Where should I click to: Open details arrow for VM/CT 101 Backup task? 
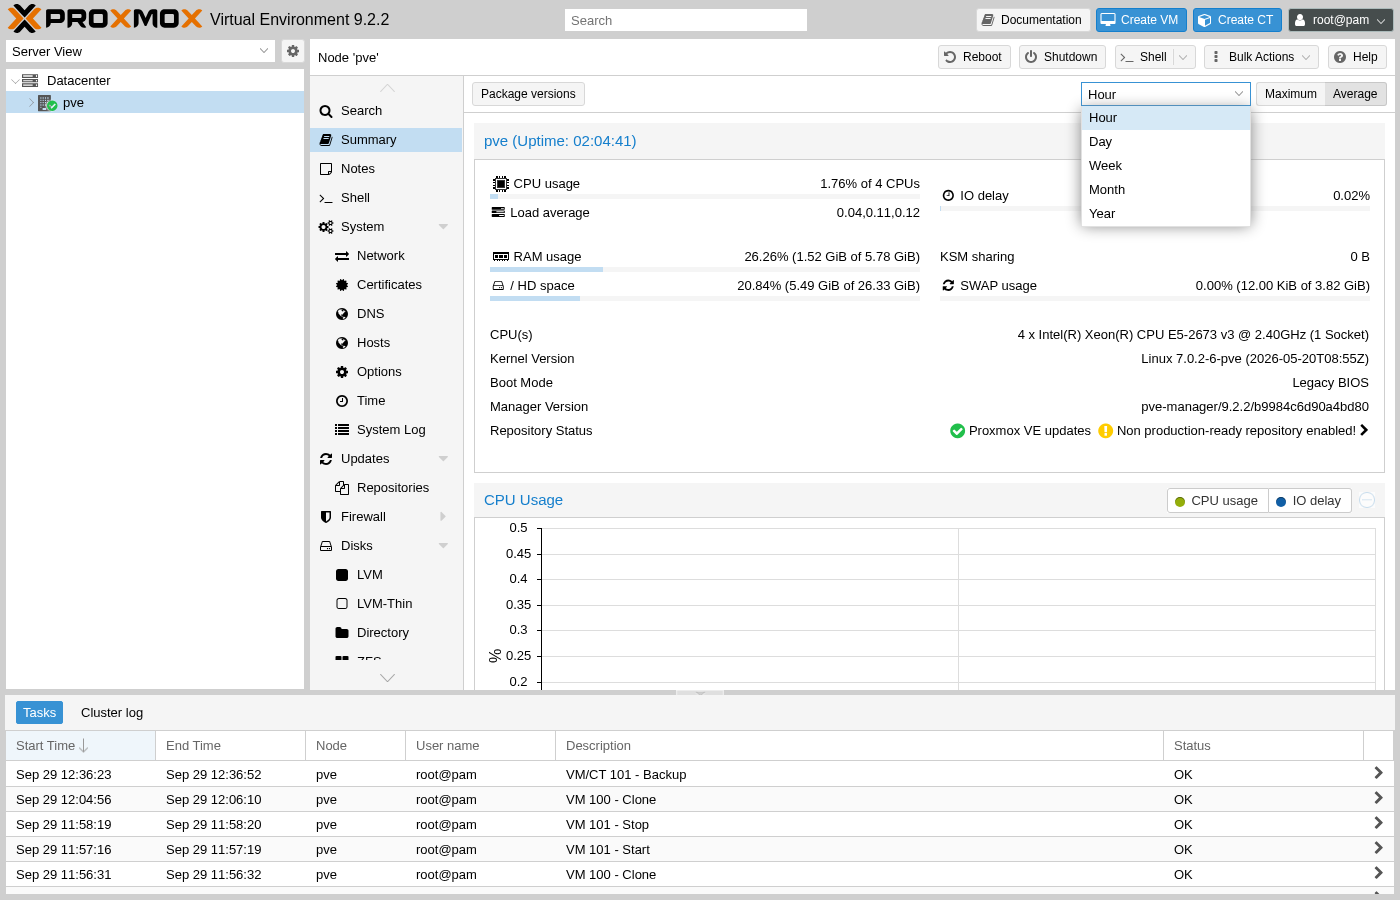pos(1378,773)
